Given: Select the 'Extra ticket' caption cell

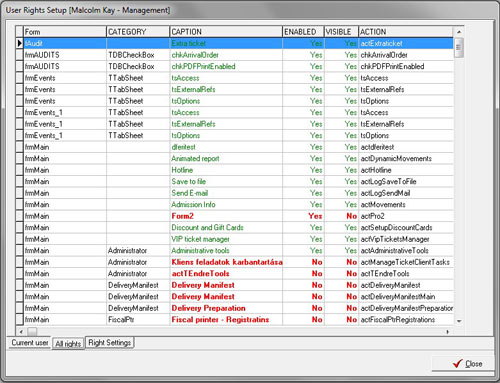Looking at the screenshot, I should pyautogui.click(x=226, y=43).
